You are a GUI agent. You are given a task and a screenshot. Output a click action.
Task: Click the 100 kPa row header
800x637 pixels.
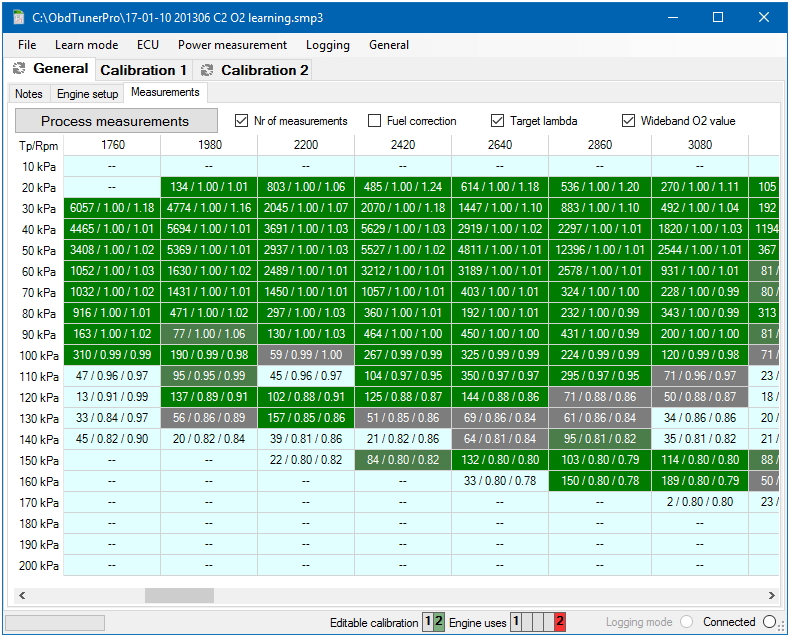(39, 355)
